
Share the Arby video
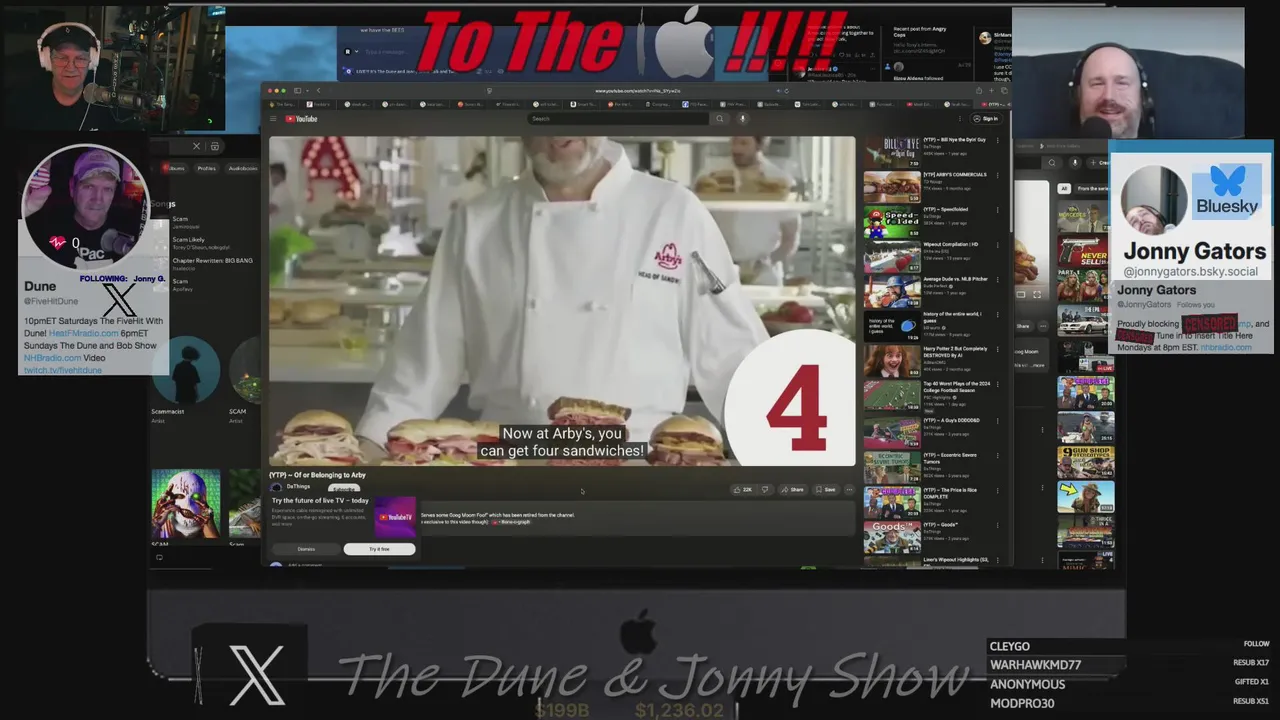[793, 490]
